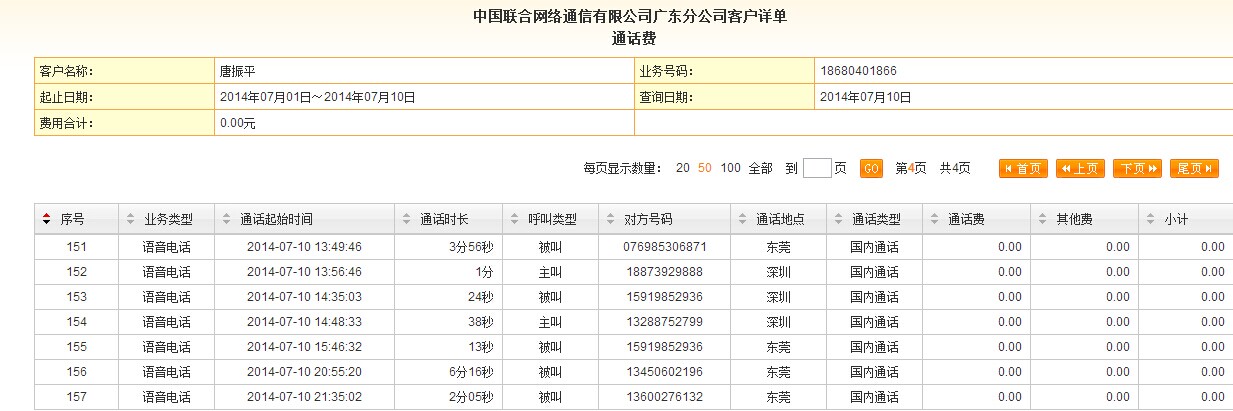Sort table by 序号 column arrow icon

coord(46,220)
